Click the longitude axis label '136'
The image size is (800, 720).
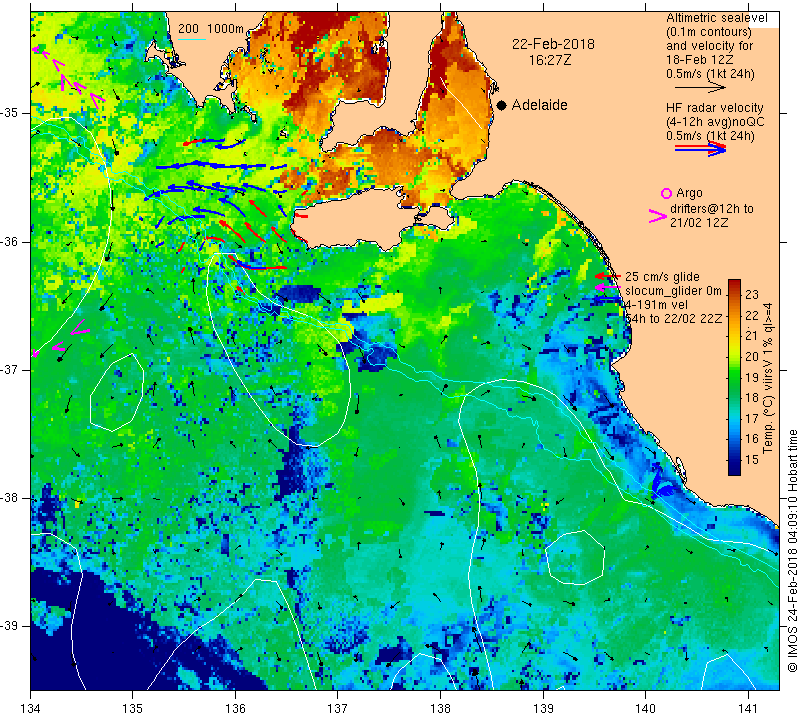click(235, 709)
